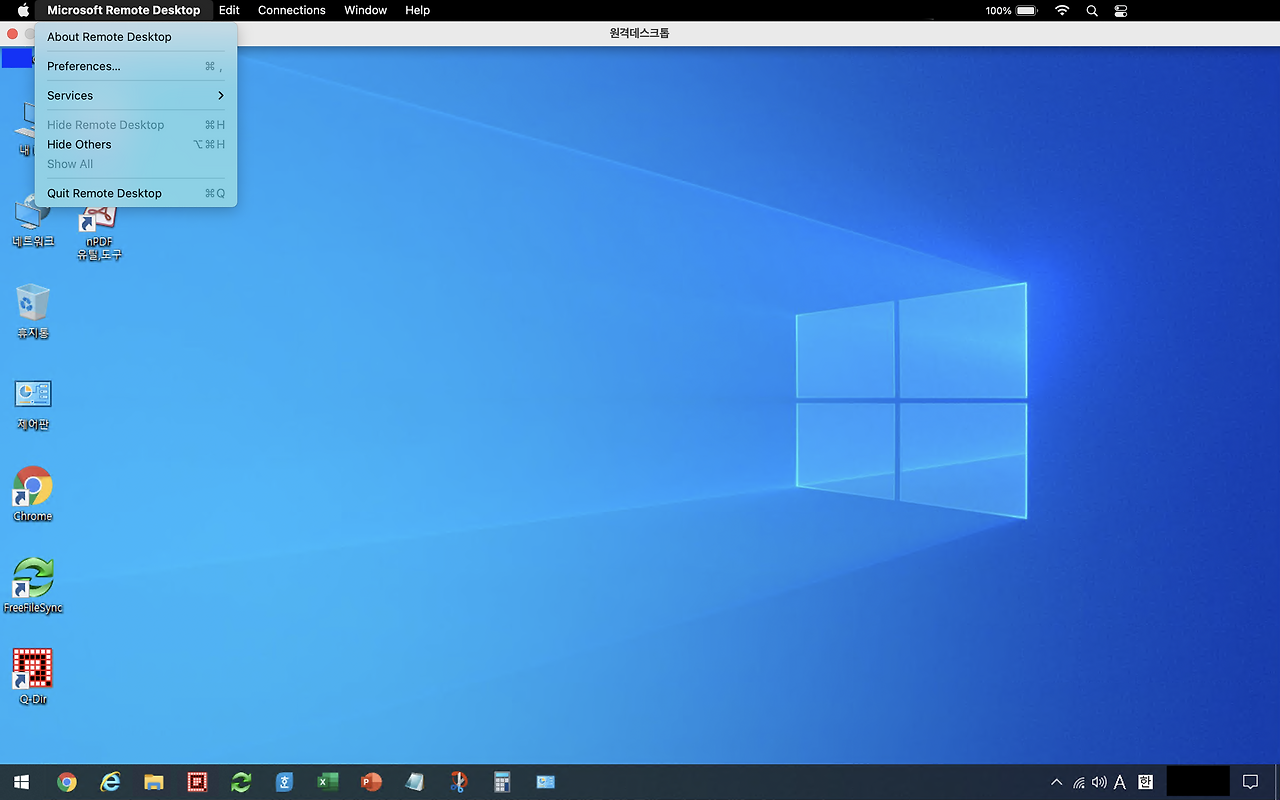
Task: Click the macOS battery status indicator
Action: tap(1011, 10)
